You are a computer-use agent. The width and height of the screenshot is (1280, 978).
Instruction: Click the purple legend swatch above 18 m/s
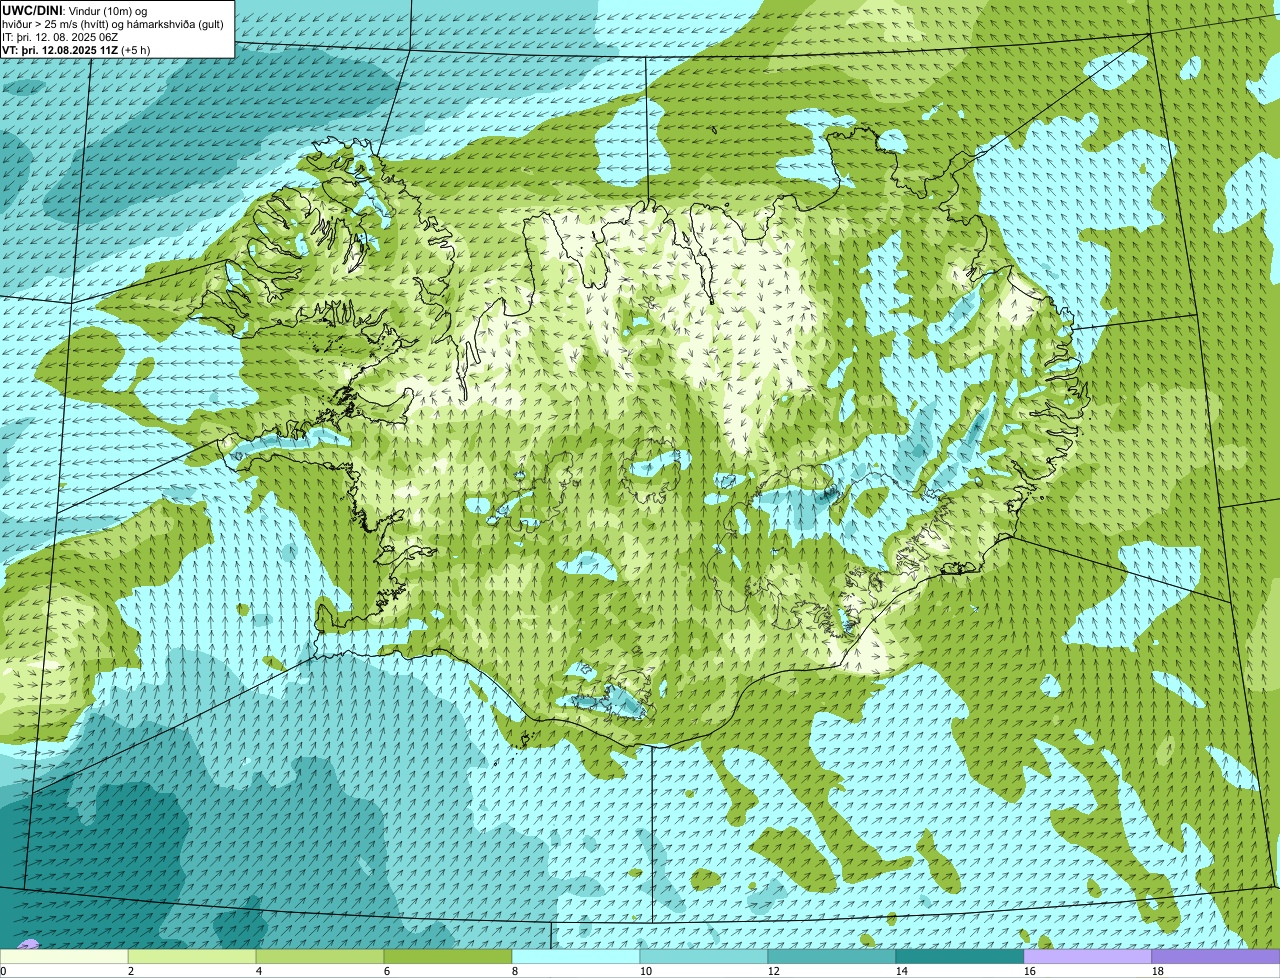1216,956
